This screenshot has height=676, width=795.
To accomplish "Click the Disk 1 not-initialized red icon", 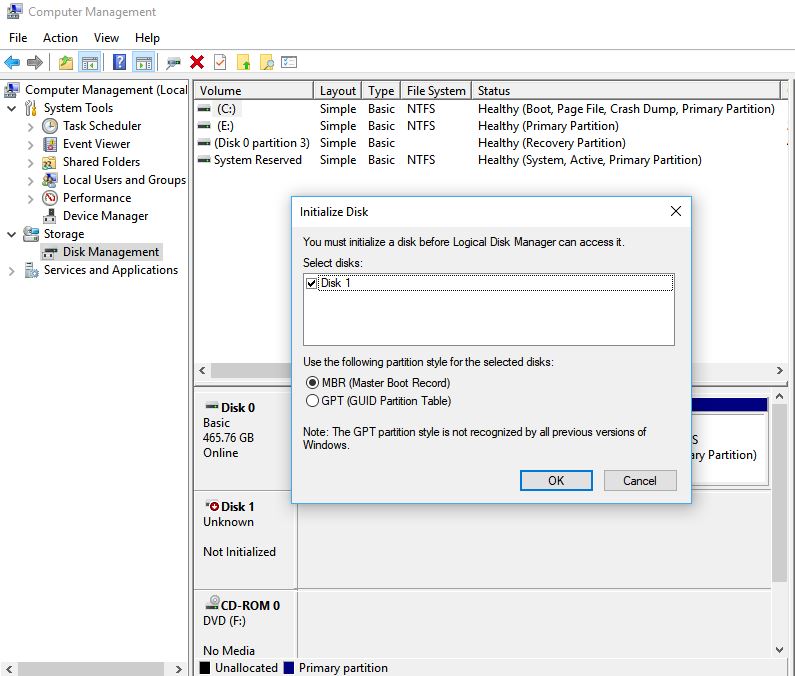I will pyautogui.click(x=212, y=506).
